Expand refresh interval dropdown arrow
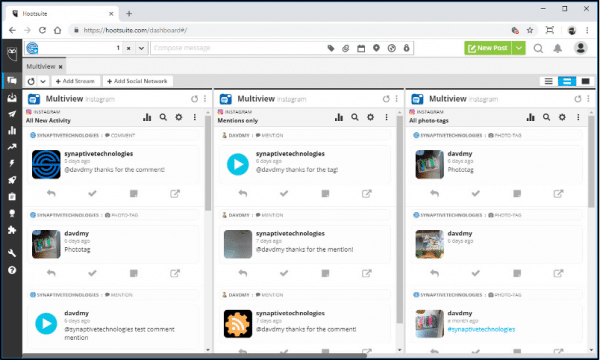This screenshot has height=360, width=600. click(43, 81)
